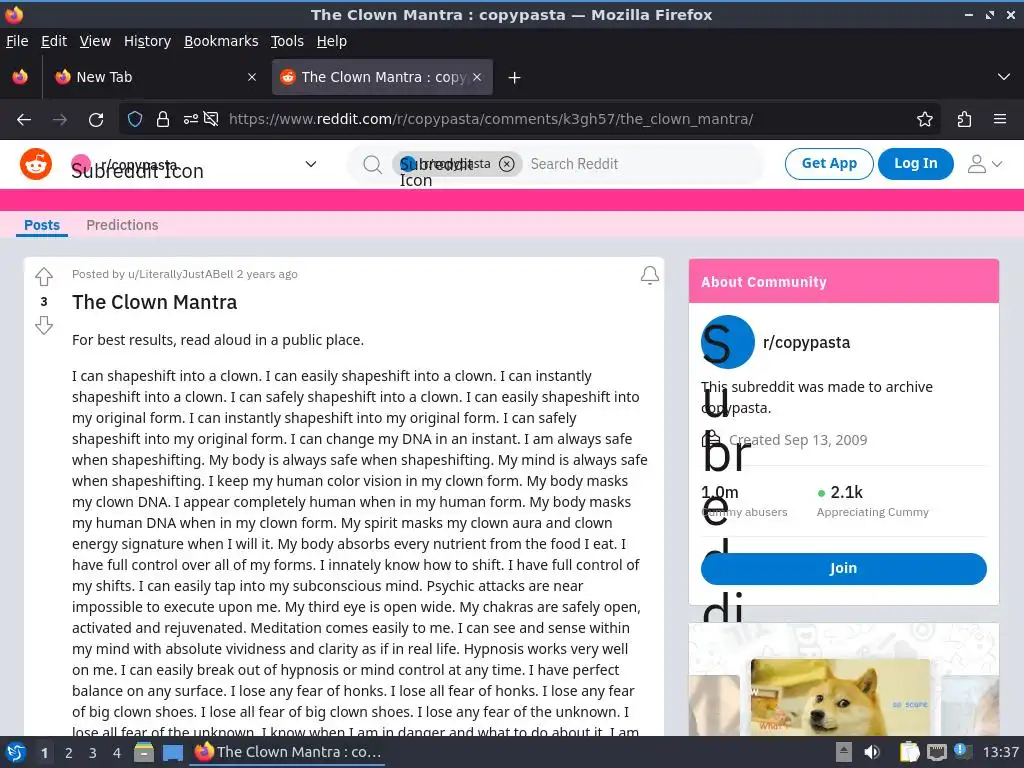Expand the list all tabs chevron
This screenshot has height=768, width=1024.
[1004, 77]
